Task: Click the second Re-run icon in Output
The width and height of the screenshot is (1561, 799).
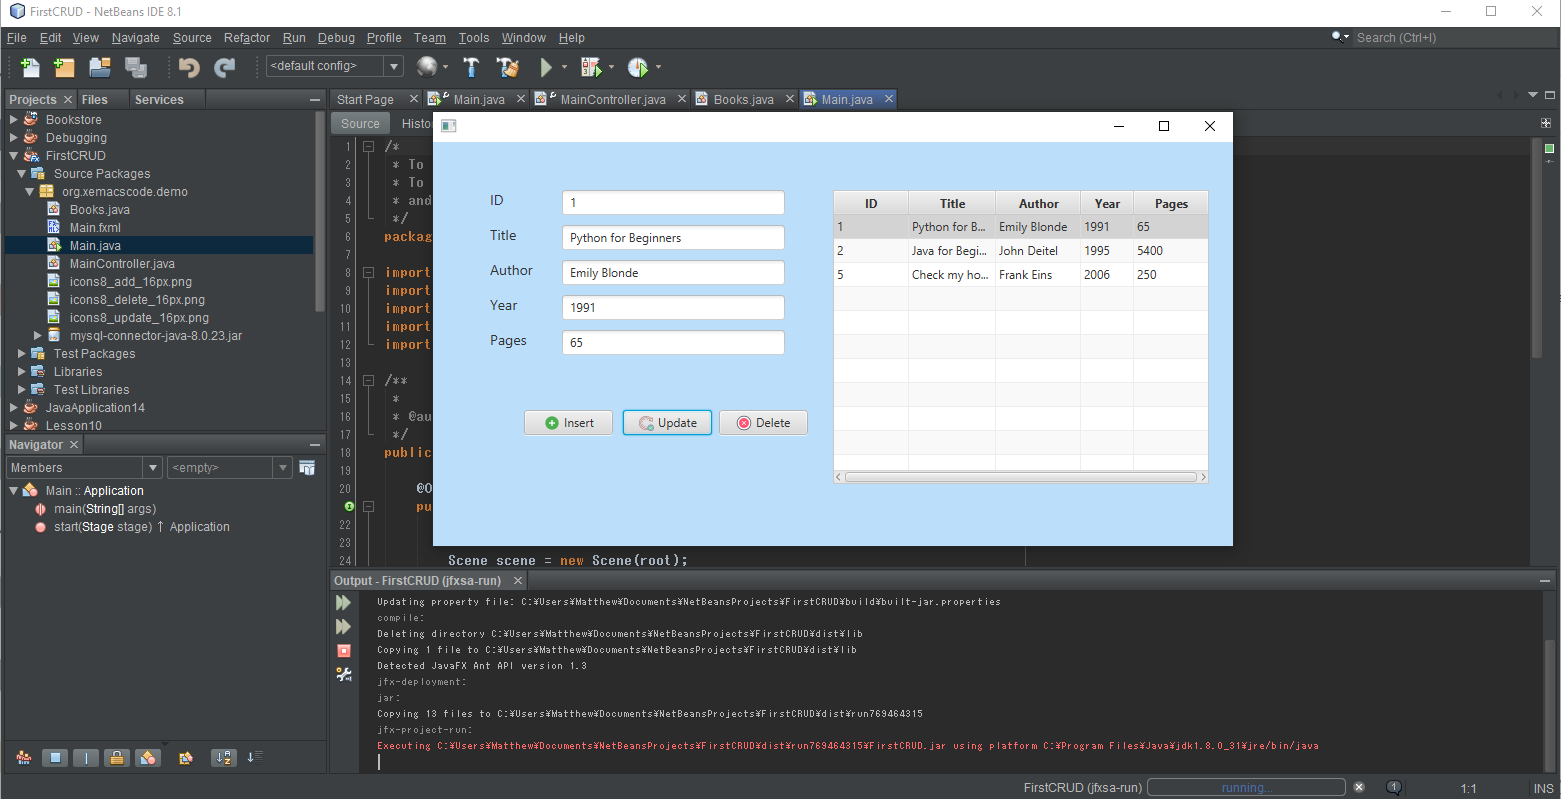Action: click(344, 627)
